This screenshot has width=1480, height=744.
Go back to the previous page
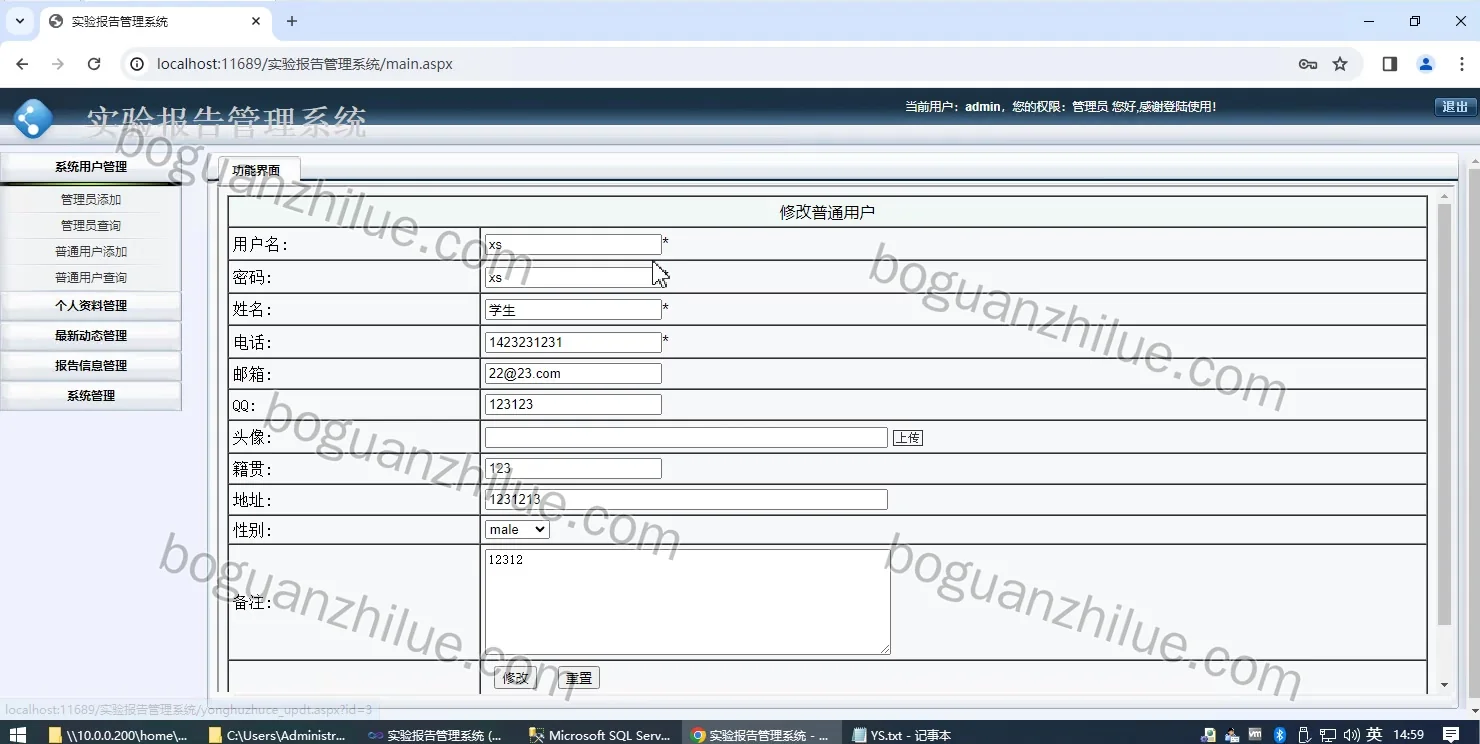coord(22,64)
